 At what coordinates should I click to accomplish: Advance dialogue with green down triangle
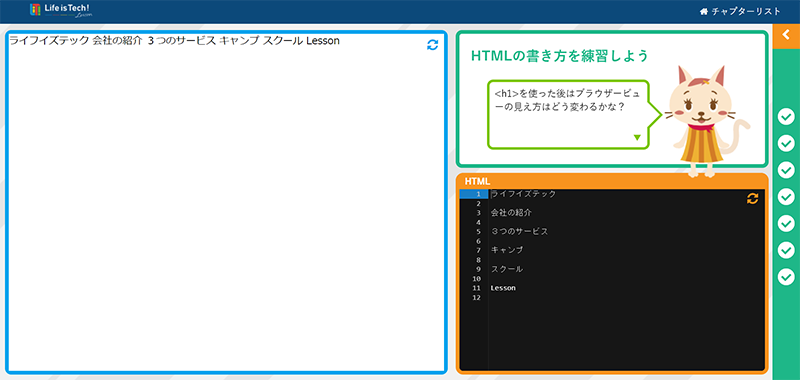pos(637,137)
